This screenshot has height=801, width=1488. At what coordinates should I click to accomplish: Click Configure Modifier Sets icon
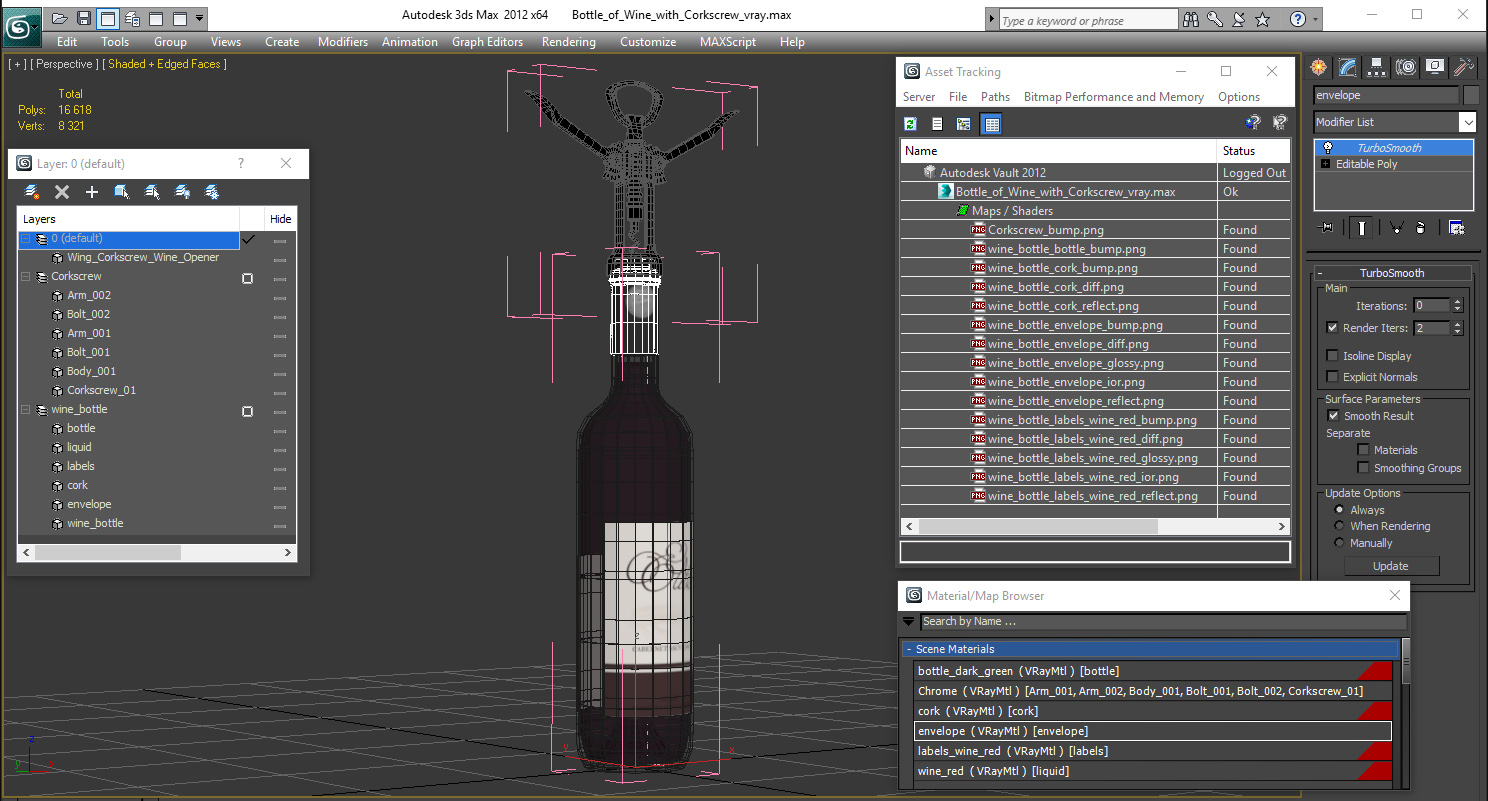(1456, 228)
